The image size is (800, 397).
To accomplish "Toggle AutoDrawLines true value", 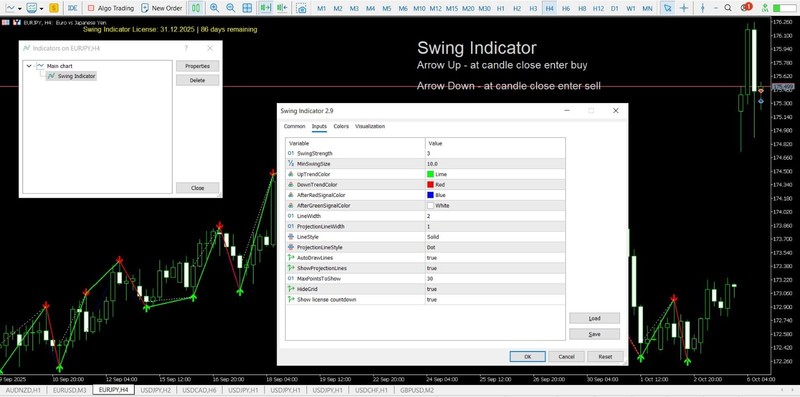I will click(x=495, y=258).
